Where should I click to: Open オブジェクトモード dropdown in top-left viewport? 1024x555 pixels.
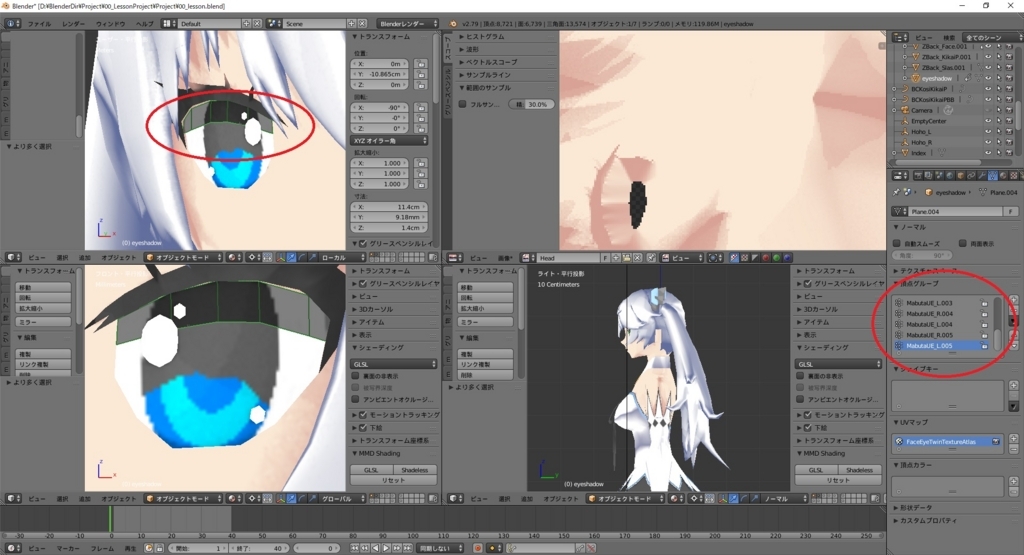184,257
